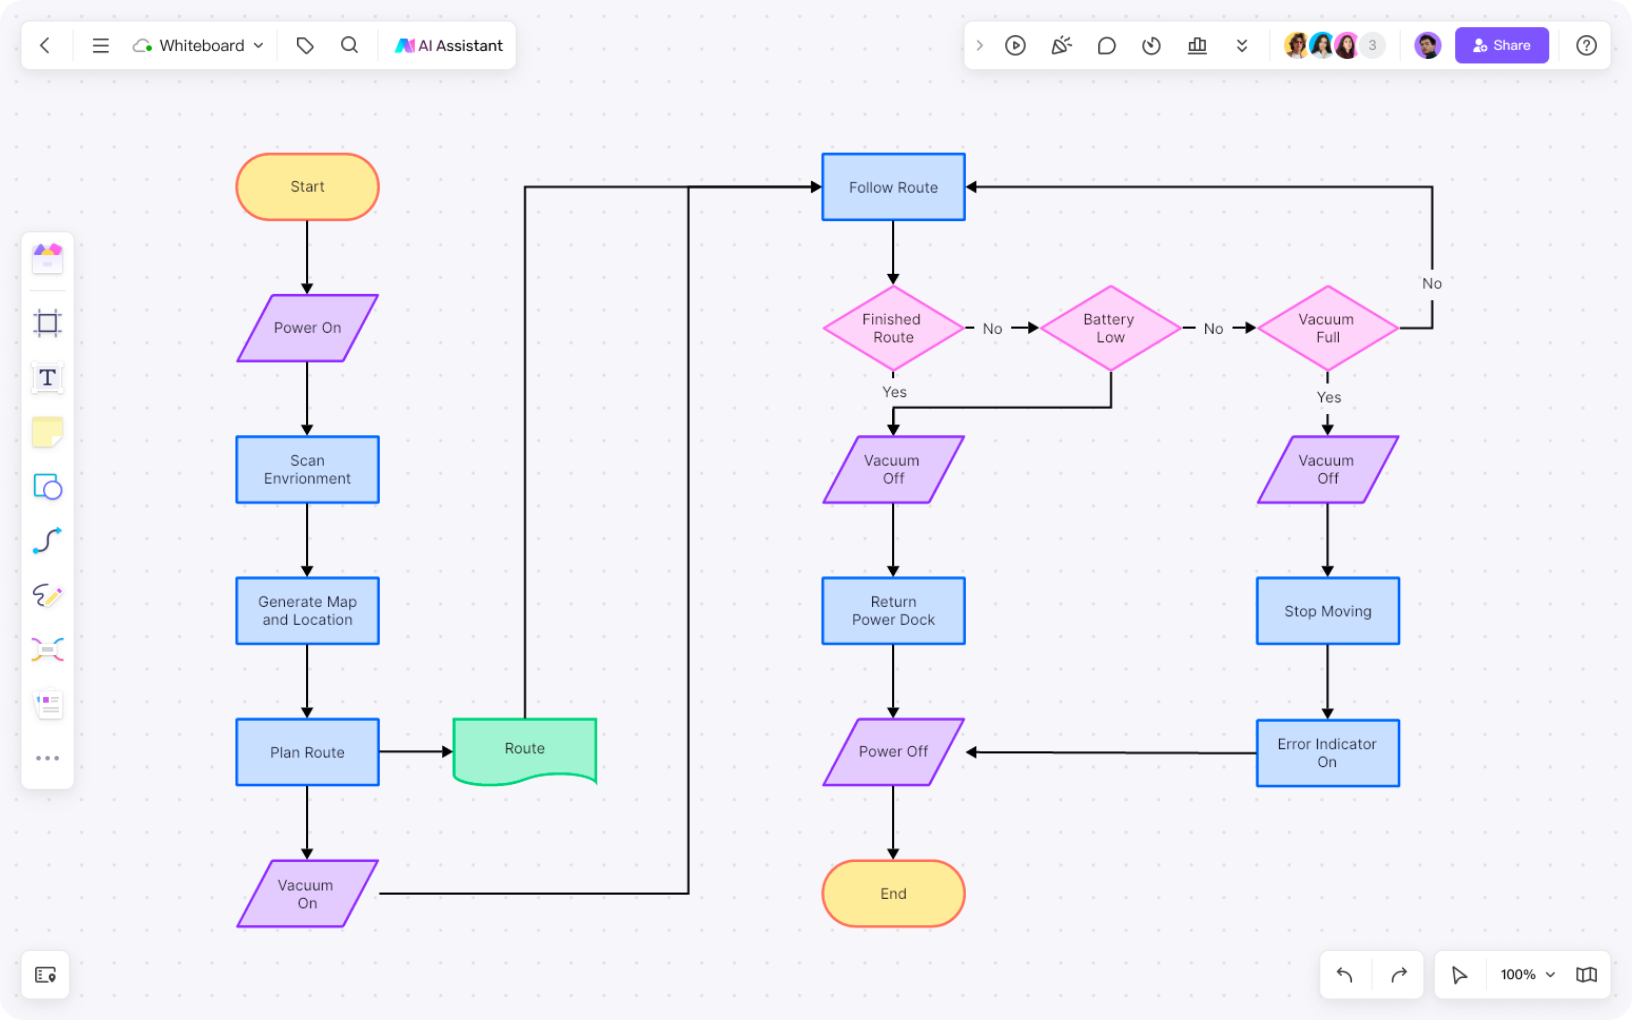Expand more tools with double chevron
The image size is (1632, 1020).
[1242, 46]
